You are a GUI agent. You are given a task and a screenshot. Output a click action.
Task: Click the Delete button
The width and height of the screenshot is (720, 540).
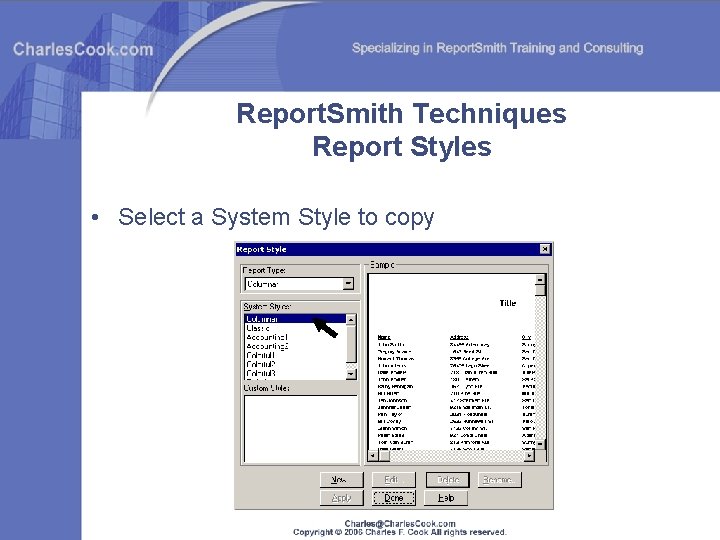(448, 479)
